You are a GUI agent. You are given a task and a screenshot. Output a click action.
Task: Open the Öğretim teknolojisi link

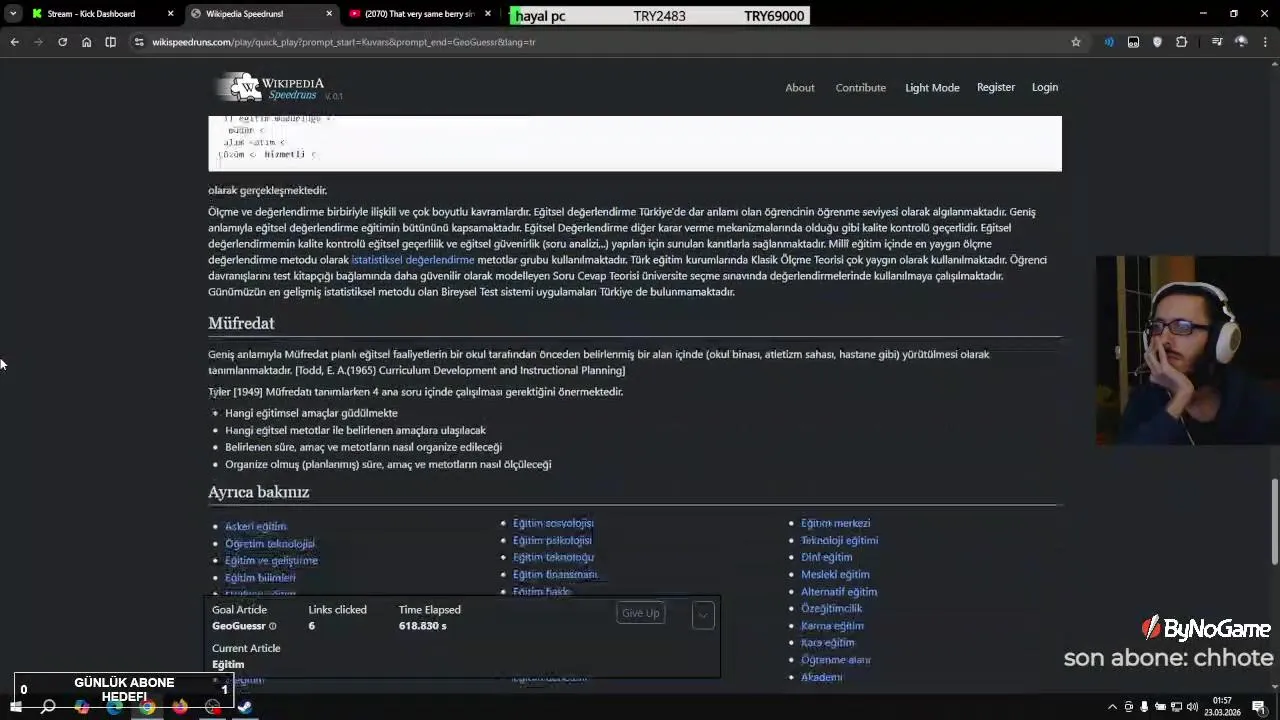tap(270, 544)
